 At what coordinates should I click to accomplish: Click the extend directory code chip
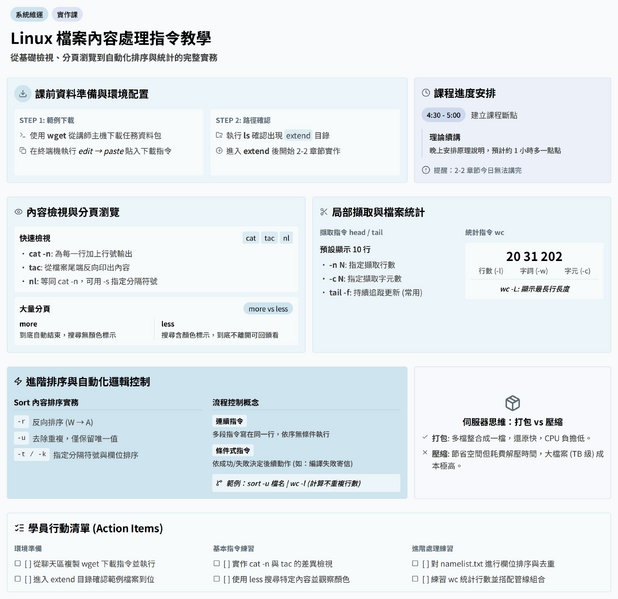coord(298,136)
